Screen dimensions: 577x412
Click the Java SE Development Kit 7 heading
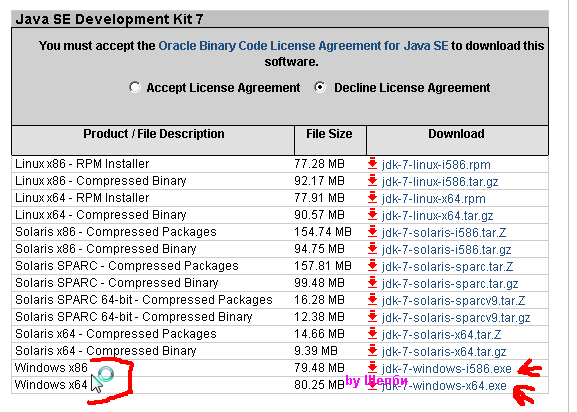pos(109,19)
